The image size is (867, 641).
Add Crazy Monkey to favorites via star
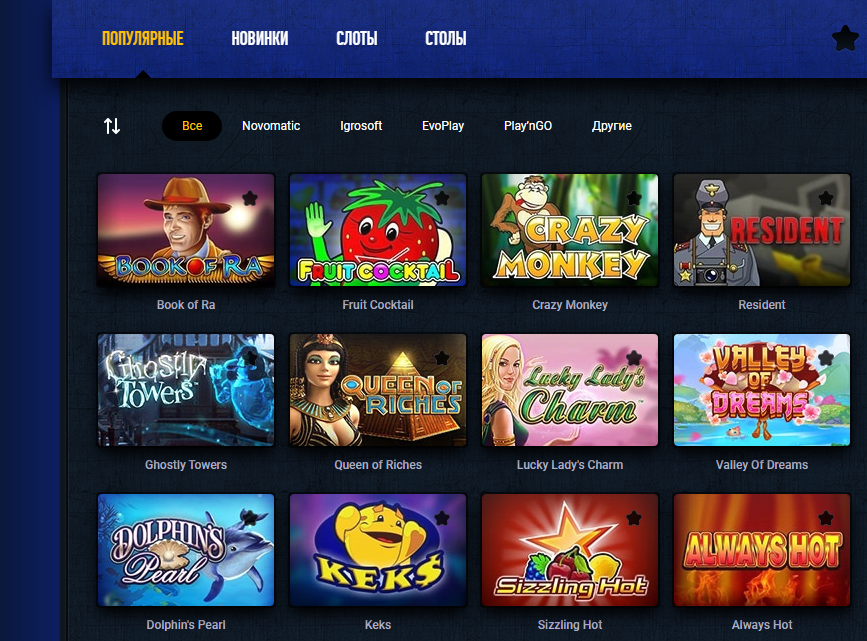pos(634,198)
